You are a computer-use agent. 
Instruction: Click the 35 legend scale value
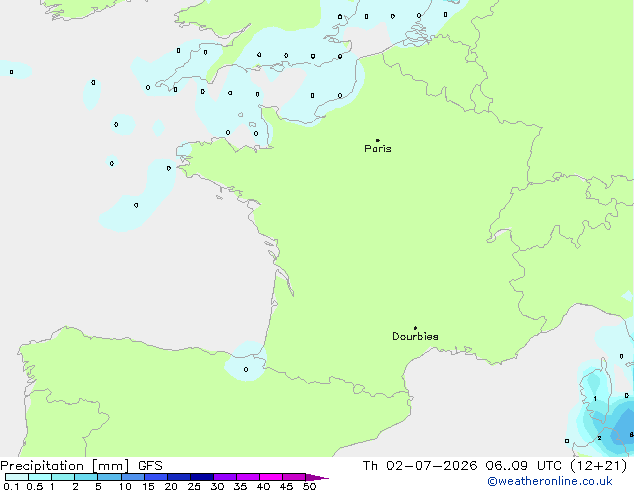(x=240, y=486)
